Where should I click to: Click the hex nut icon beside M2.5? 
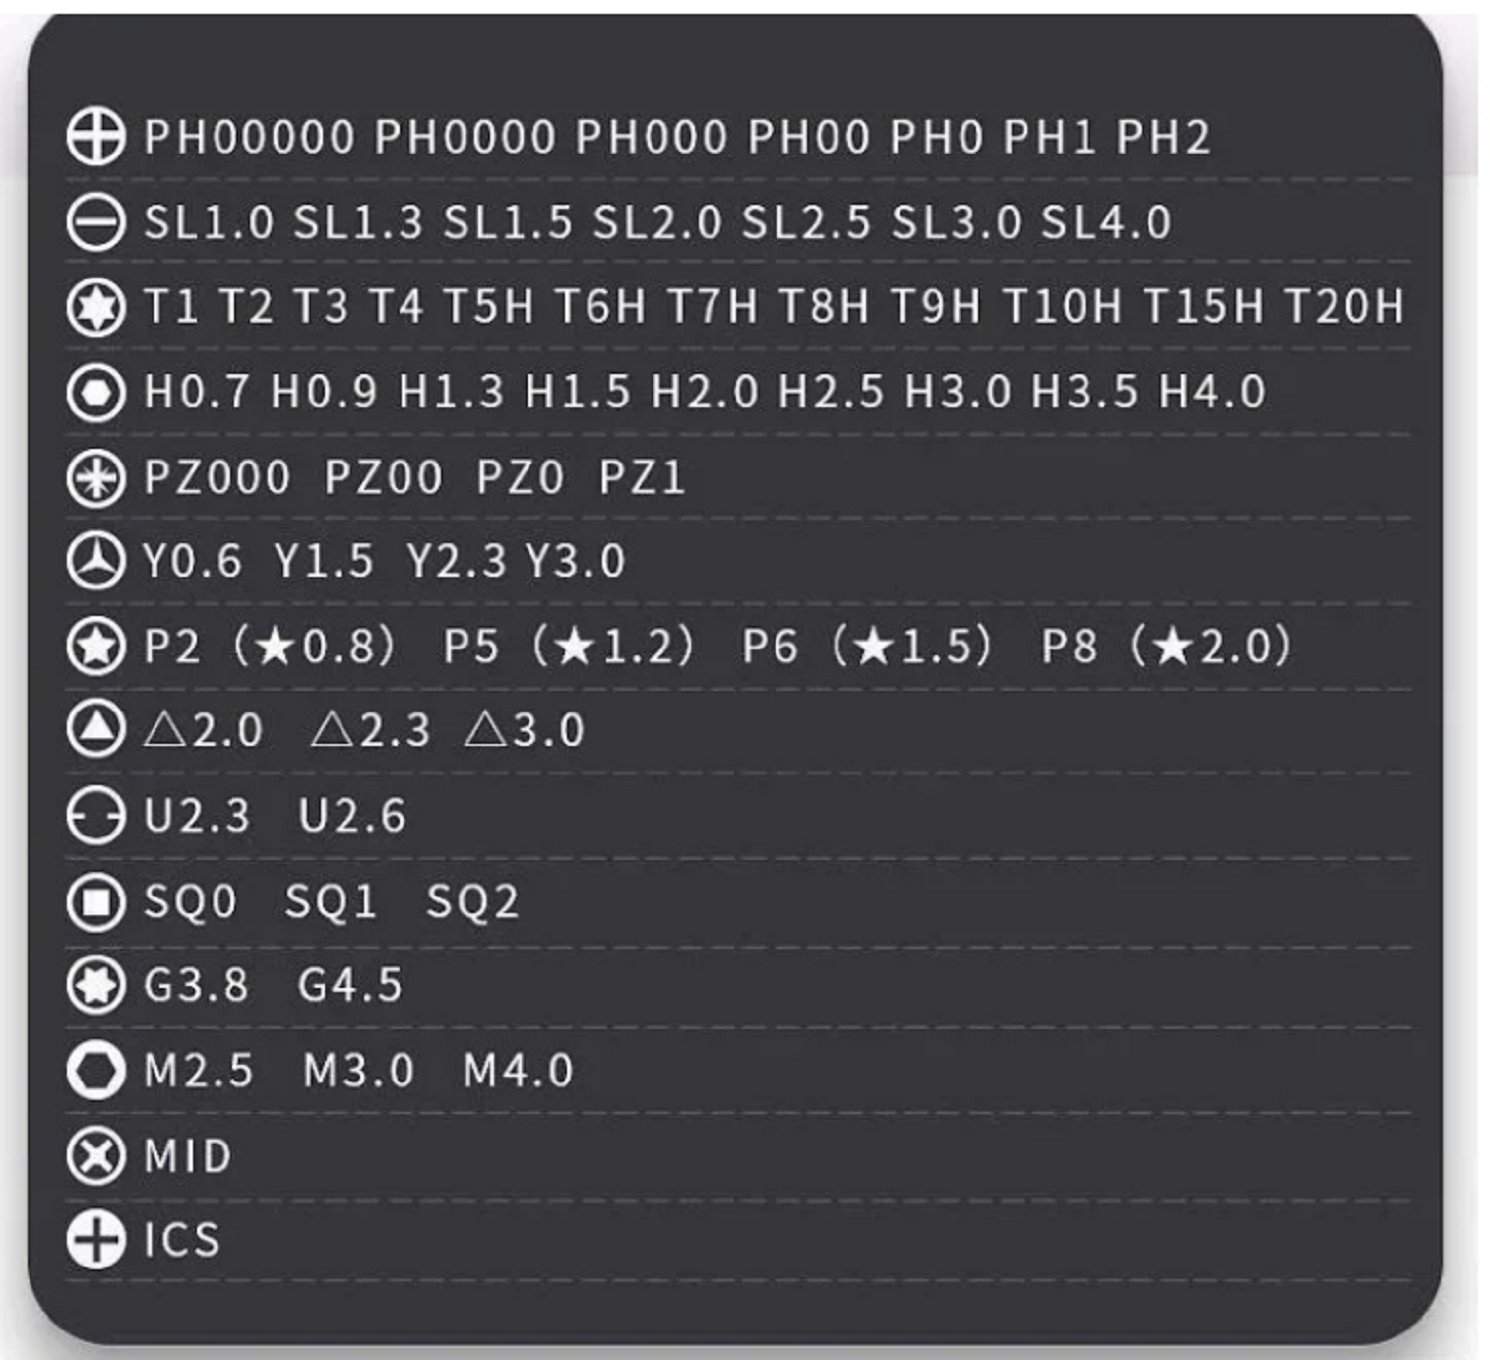click(96, 1070)
